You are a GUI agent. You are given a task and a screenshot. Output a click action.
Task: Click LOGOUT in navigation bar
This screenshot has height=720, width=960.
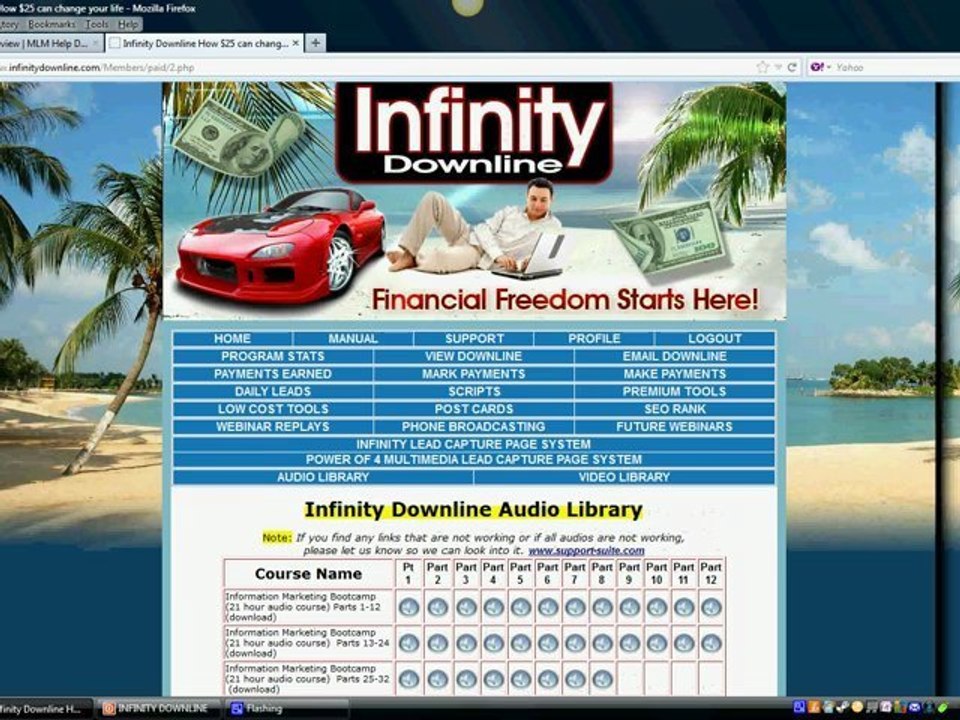pyautogui.click(x=714, y=339)
